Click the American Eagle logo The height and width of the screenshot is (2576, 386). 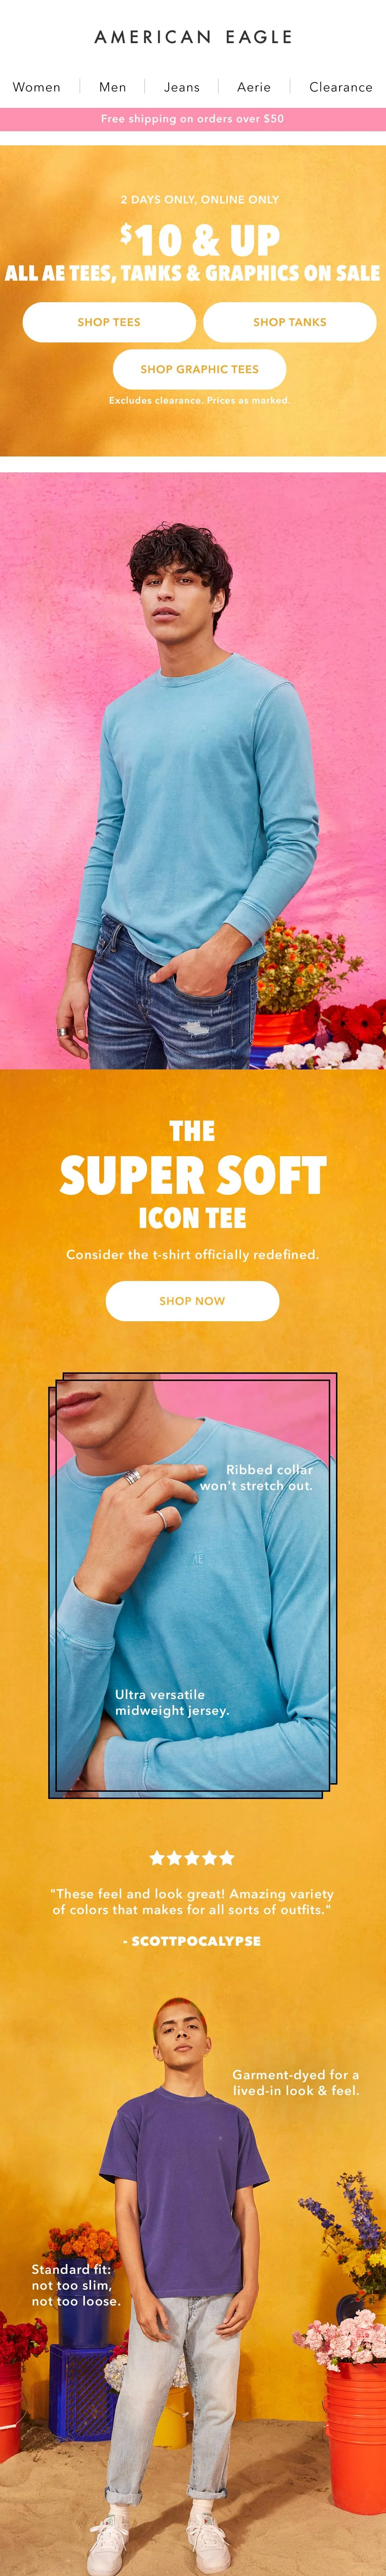(193, 37)
